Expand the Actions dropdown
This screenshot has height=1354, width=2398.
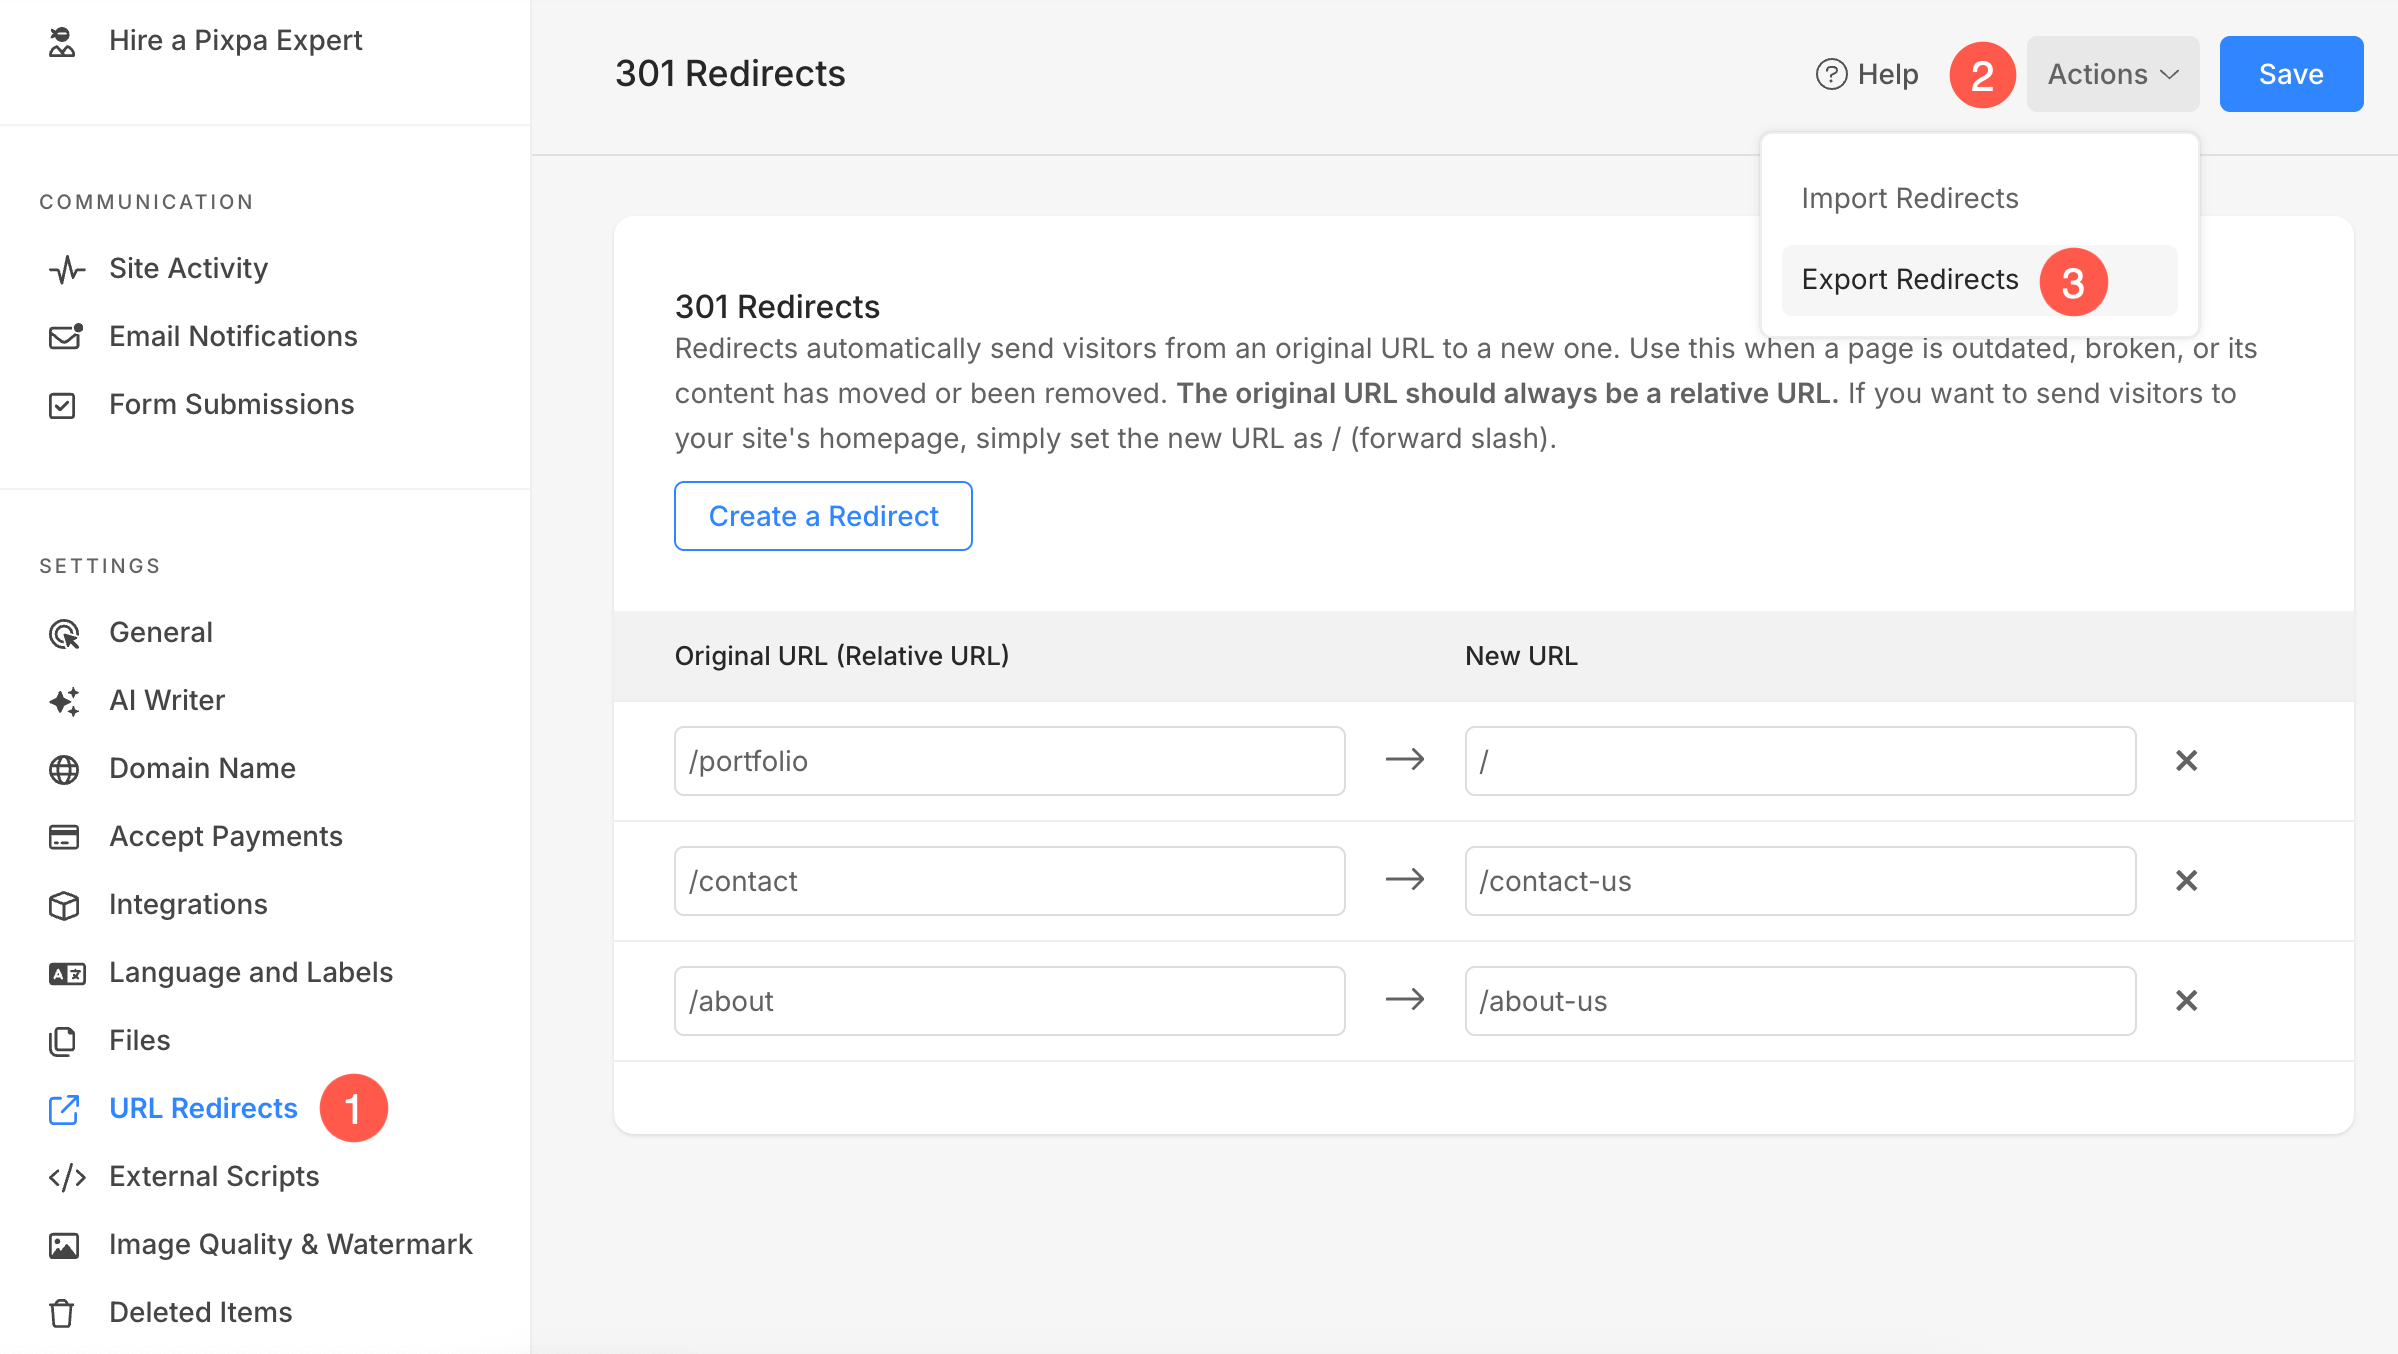(2112, 74)
